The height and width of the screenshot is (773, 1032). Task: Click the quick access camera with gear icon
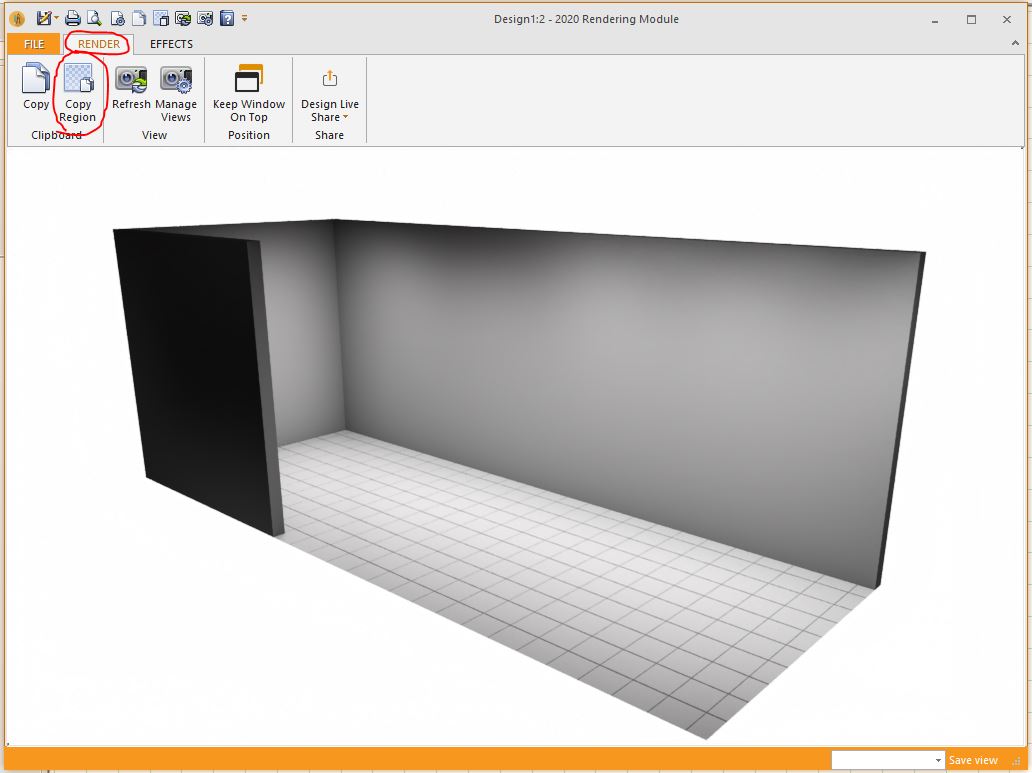[205, 18]
